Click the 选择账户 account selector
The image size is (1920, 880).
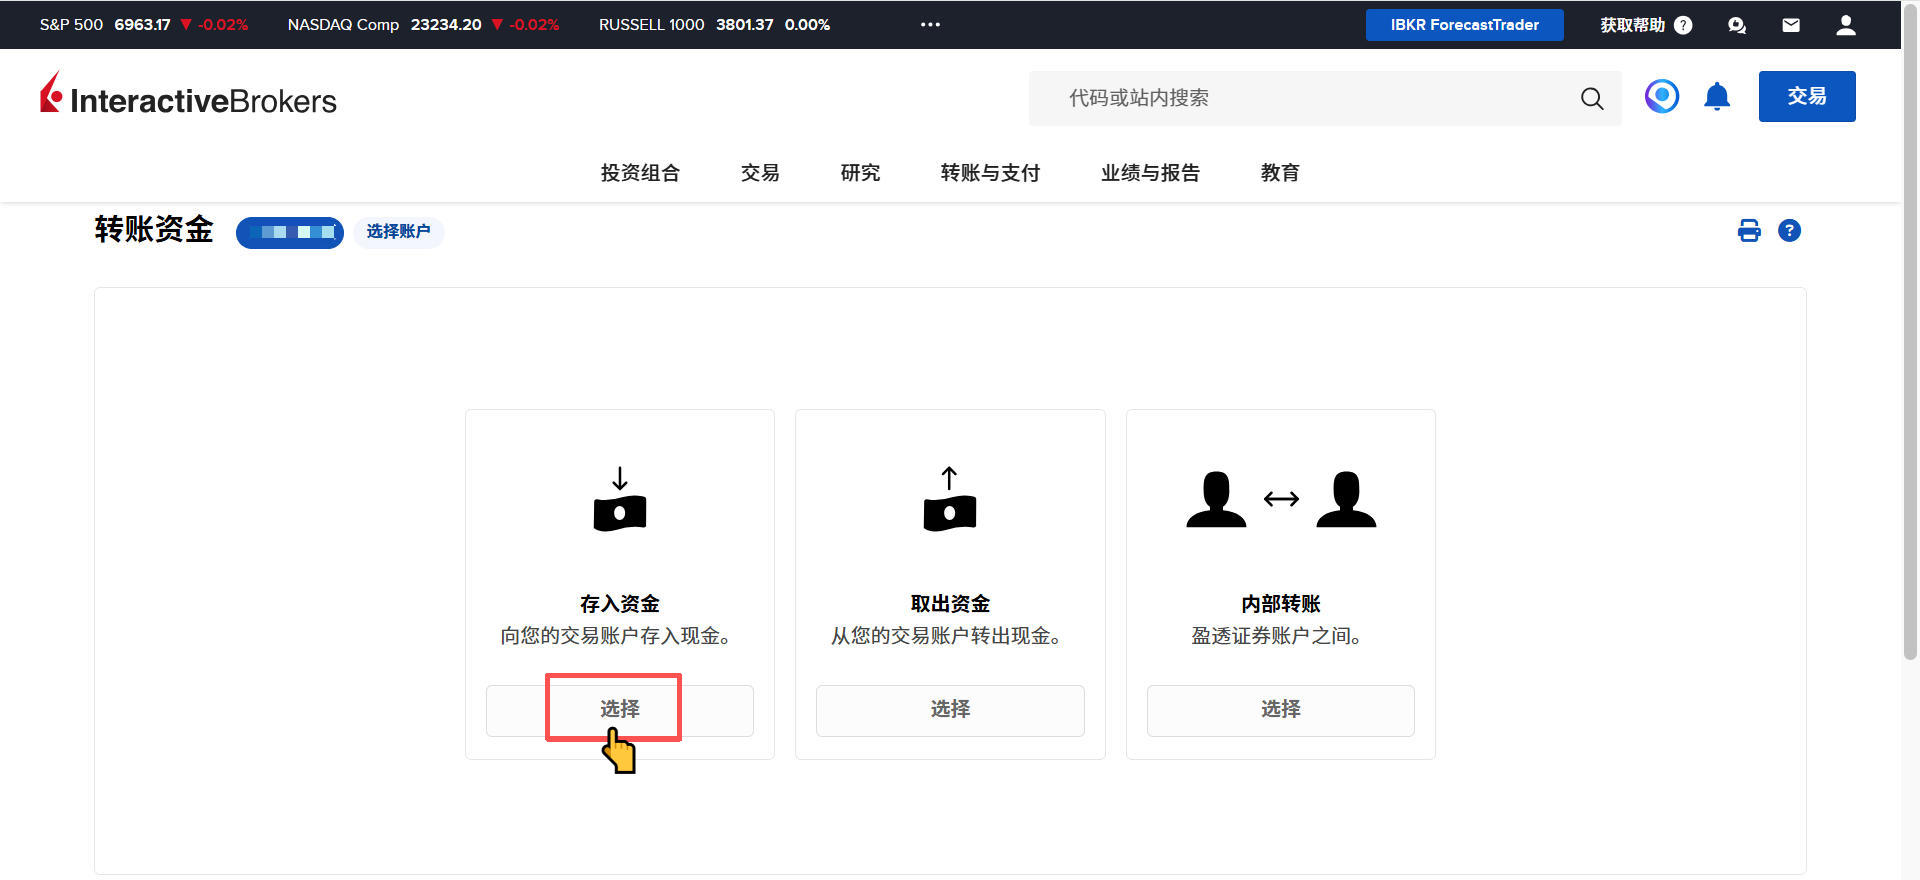pos(398,232)
